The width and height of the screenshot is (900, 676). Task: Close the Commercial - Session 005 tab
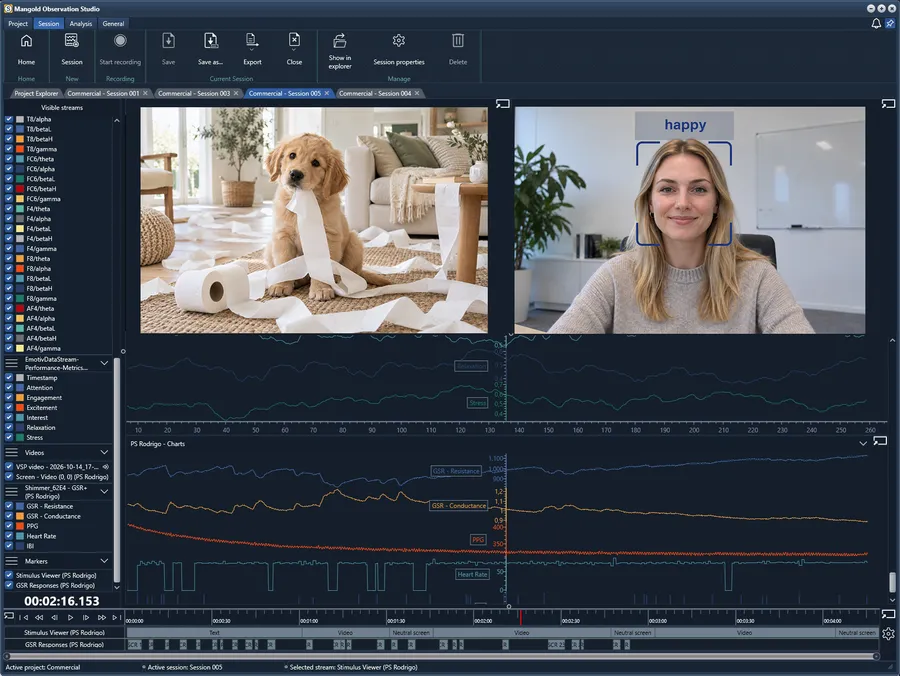pyautogui.click(x=327, y=93)
